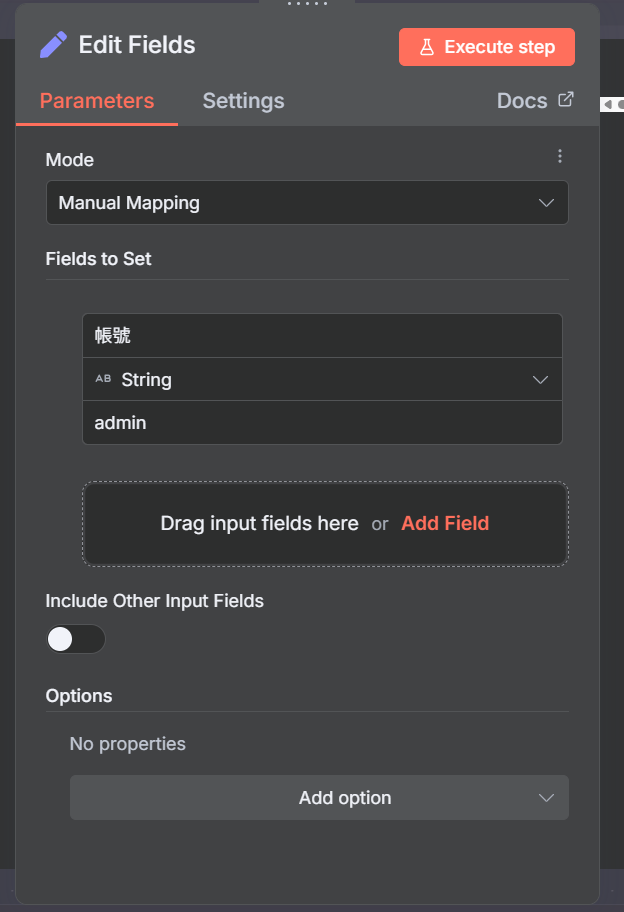Switch to the Settings tab

(243, 101)
